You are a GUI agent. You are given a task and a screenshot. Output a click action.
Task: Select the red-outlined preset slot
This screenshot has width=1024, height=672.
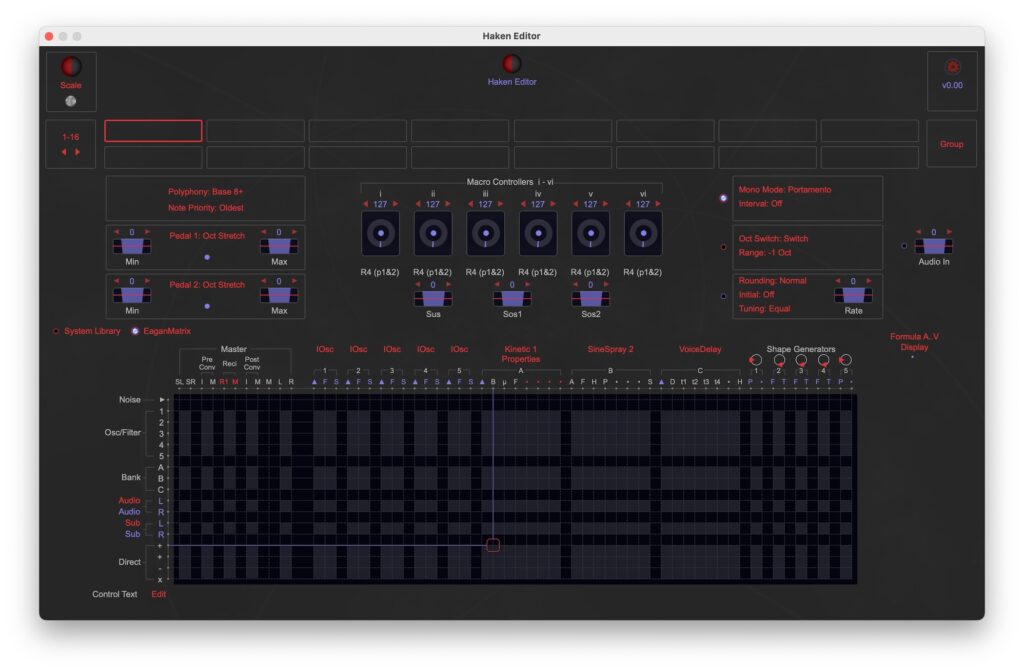(153, 131)
